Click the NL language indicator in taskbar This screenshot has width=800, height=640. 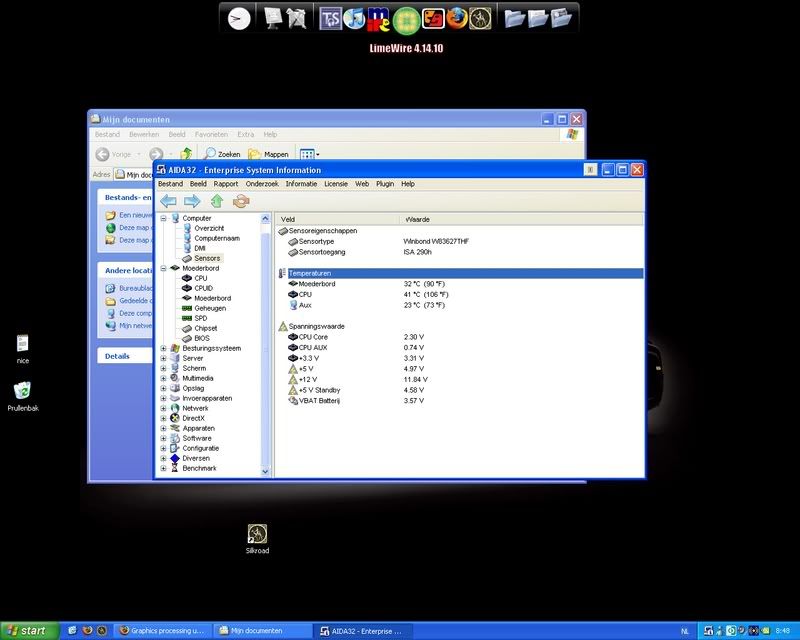685,631
